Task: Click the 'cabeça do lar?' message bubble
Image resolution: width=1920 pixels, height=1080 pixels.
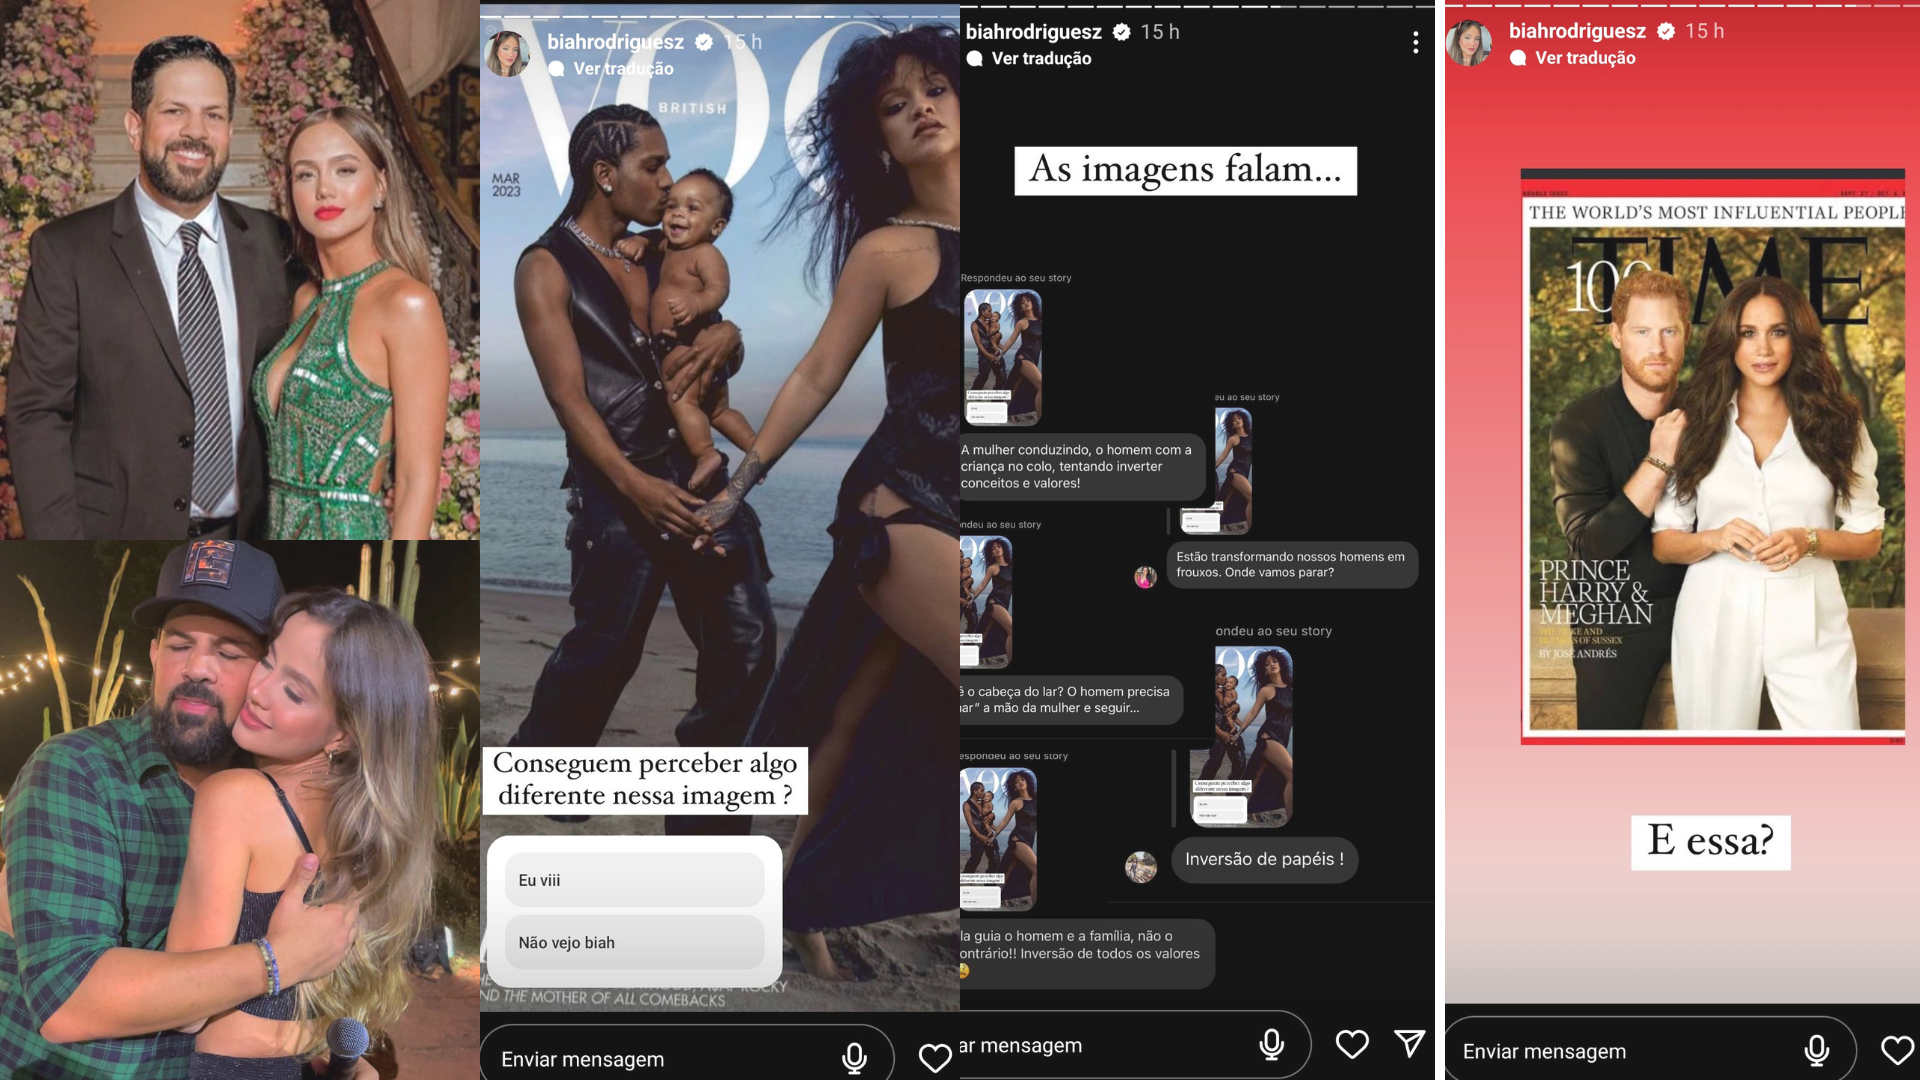Action: [1071, 700]
